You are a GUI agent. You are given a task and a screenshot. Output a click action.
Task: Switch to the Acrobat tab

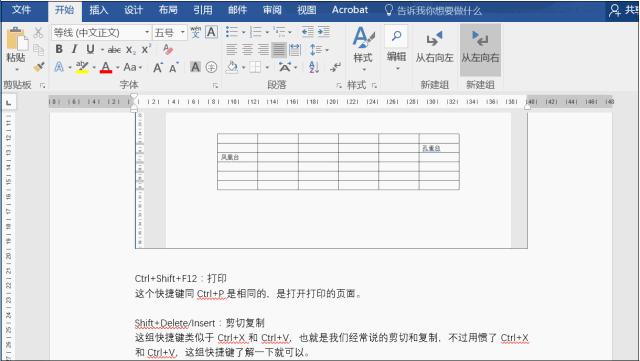tap(349, 10)
